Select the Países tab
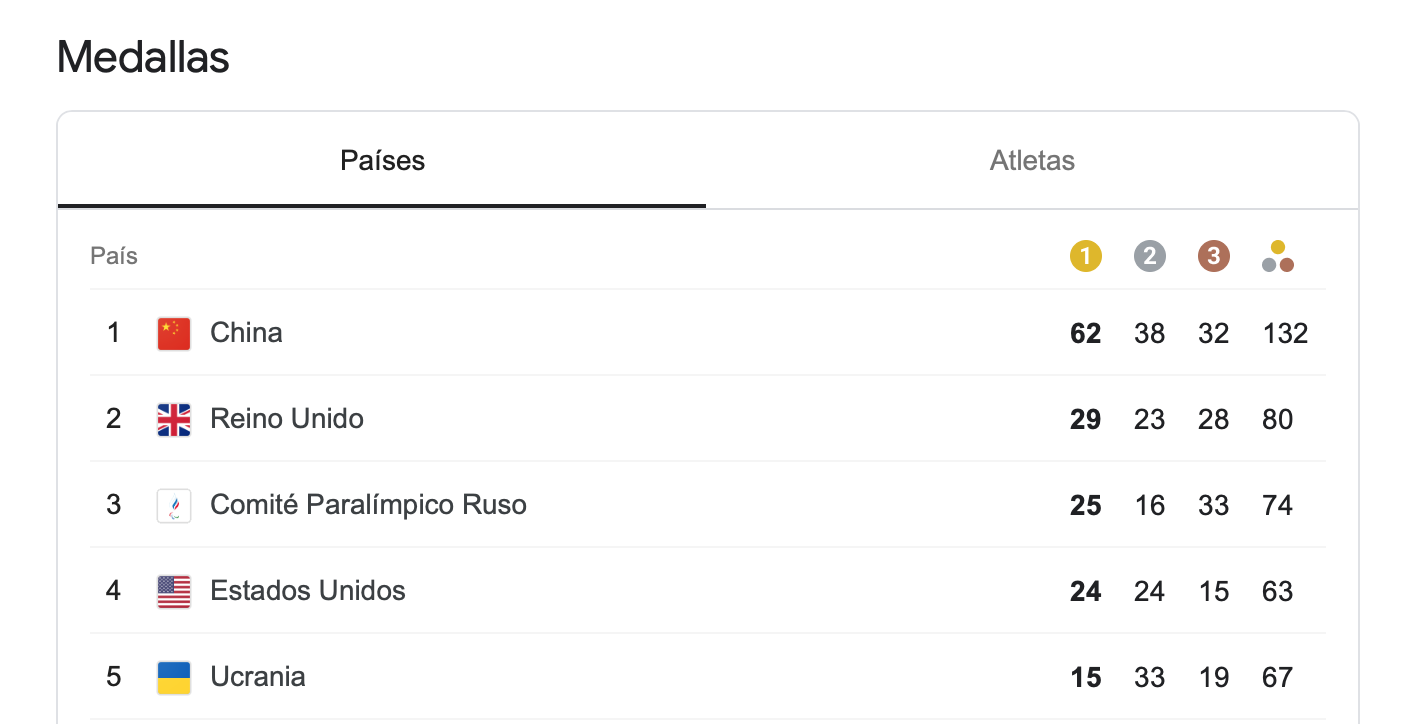 382,160
